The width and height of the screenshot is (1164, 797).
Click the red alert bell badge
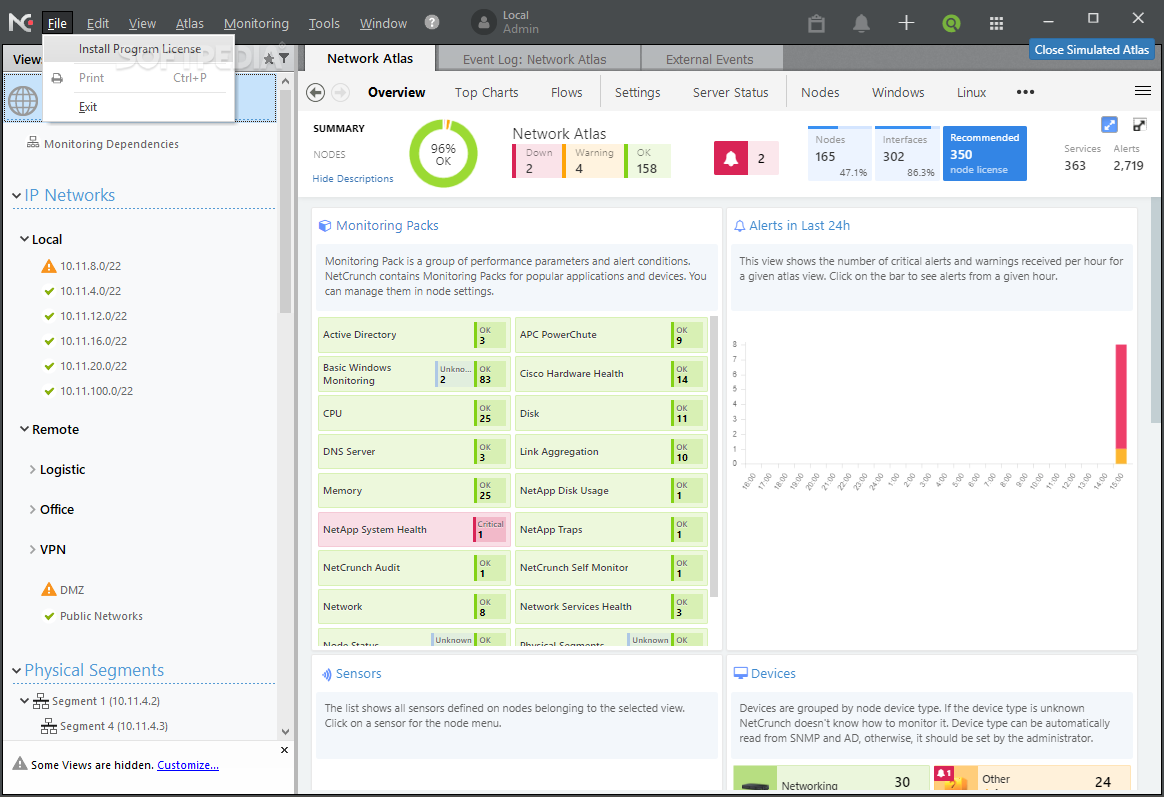click(730, 158)
